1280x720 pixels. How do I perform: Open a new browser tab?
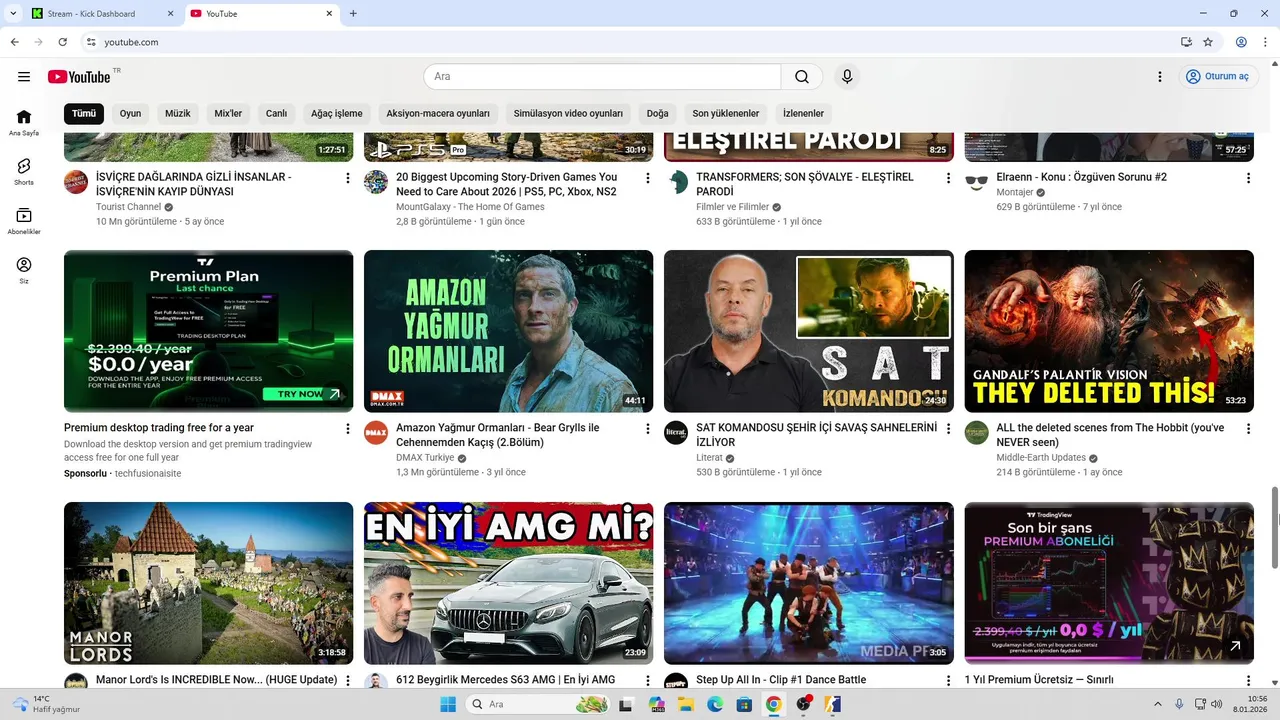(x=353, y=14)
